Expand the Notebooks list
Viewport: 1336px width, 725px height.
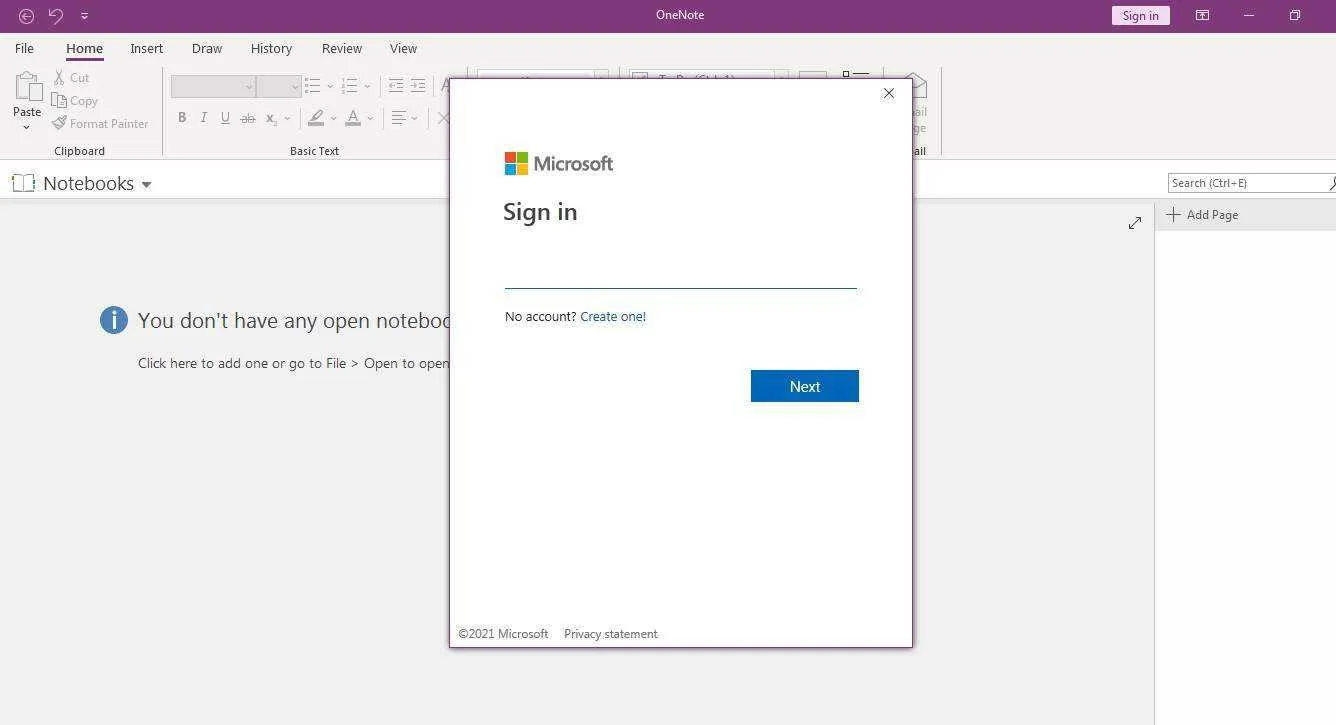click(146, 185)
